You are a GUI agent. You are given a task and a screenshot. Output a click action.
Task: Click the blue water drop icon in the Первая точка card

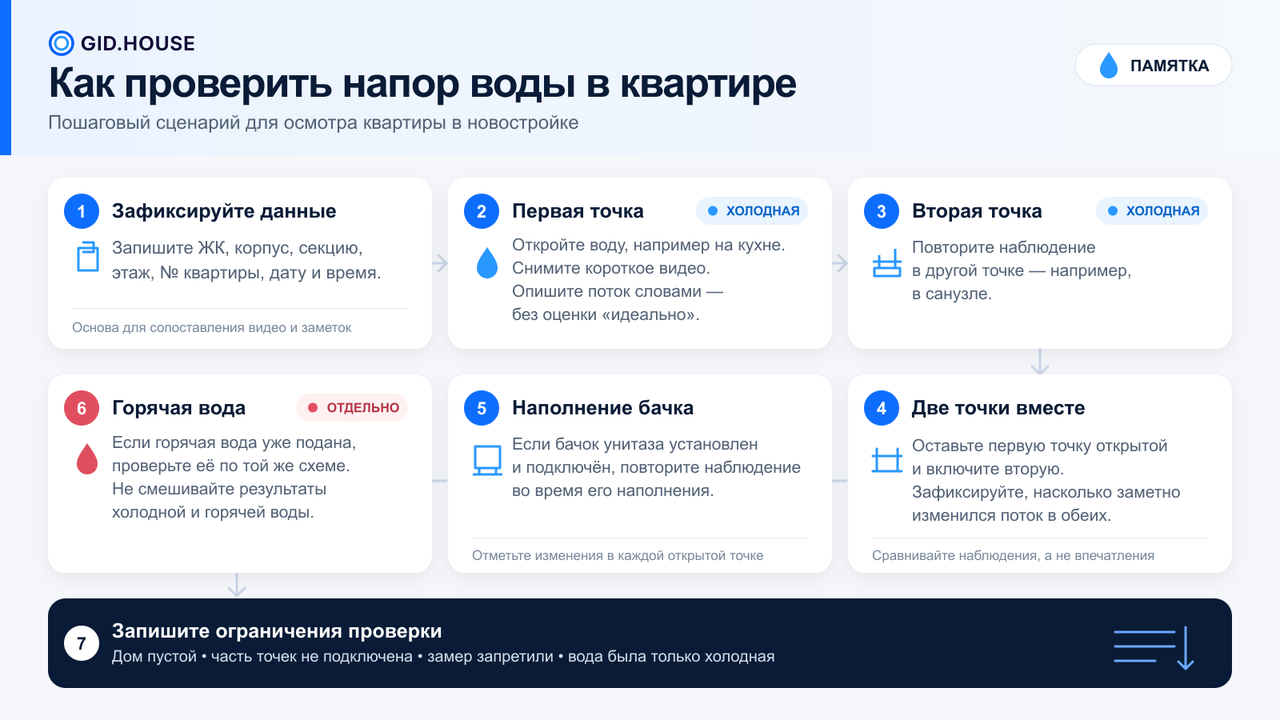click(487, 264)
